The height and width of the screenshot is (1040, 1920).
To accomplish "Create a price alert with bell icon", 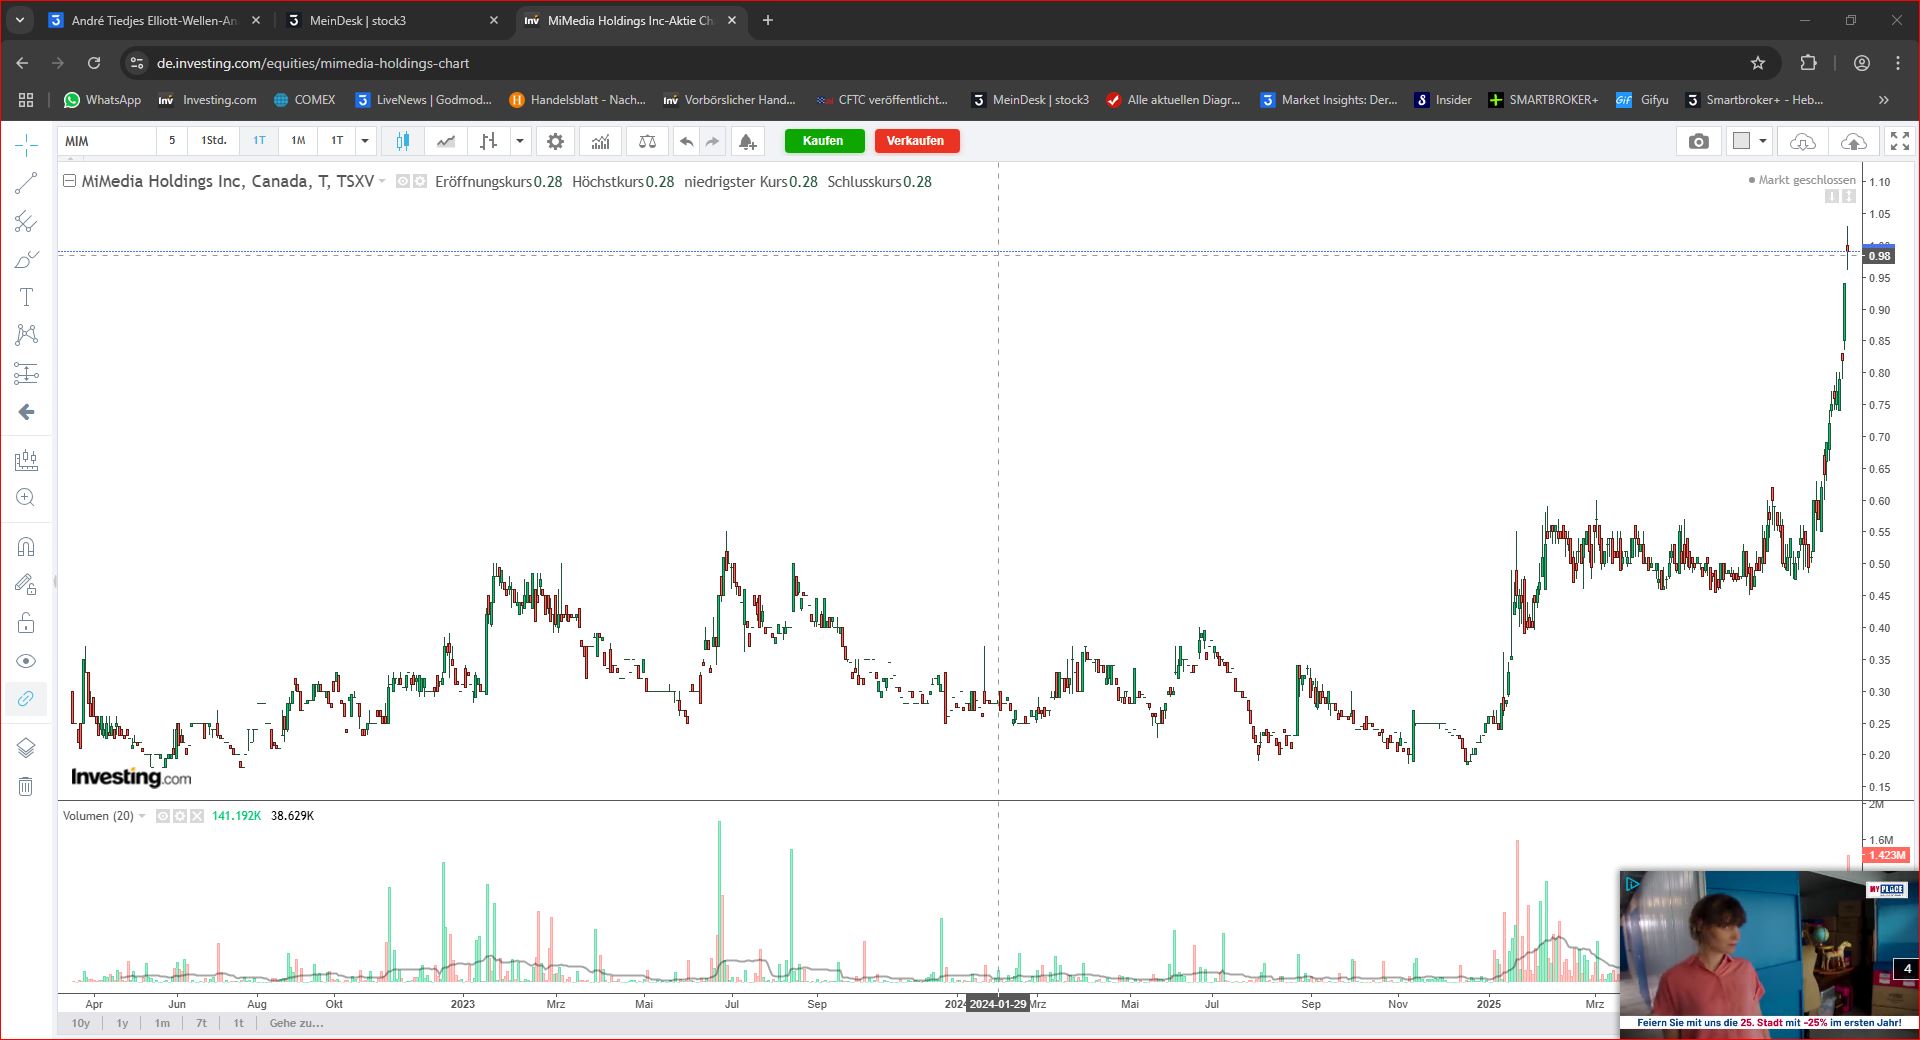I will pos(747,141).
